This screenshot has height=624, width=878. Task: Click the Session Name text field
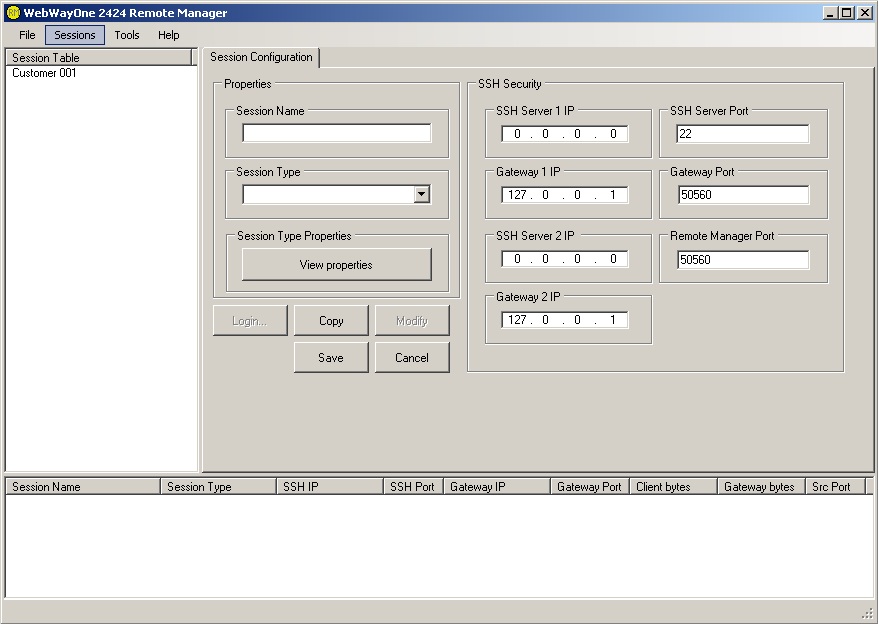336,134
